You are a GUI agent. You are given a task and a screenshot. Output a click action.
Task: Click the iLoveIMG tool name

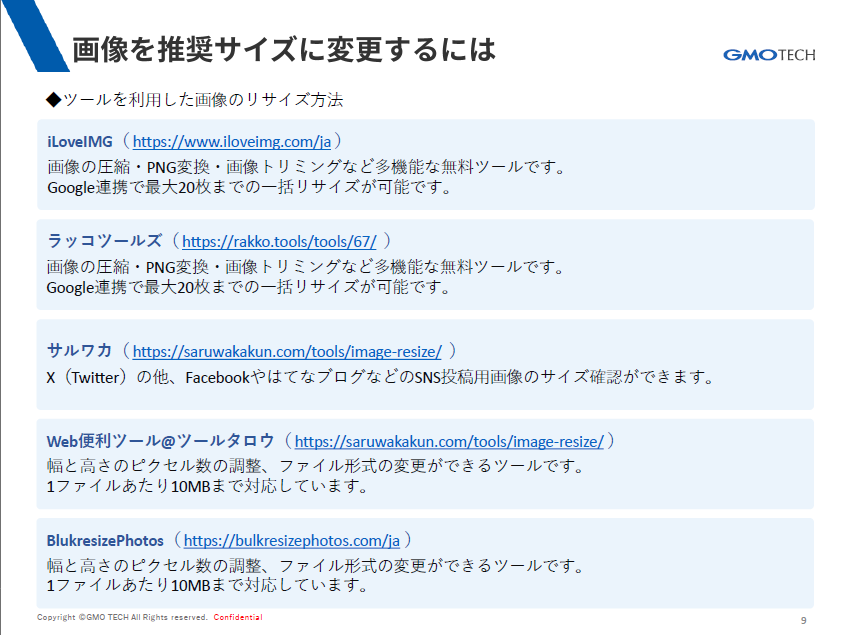coord(80,142)
